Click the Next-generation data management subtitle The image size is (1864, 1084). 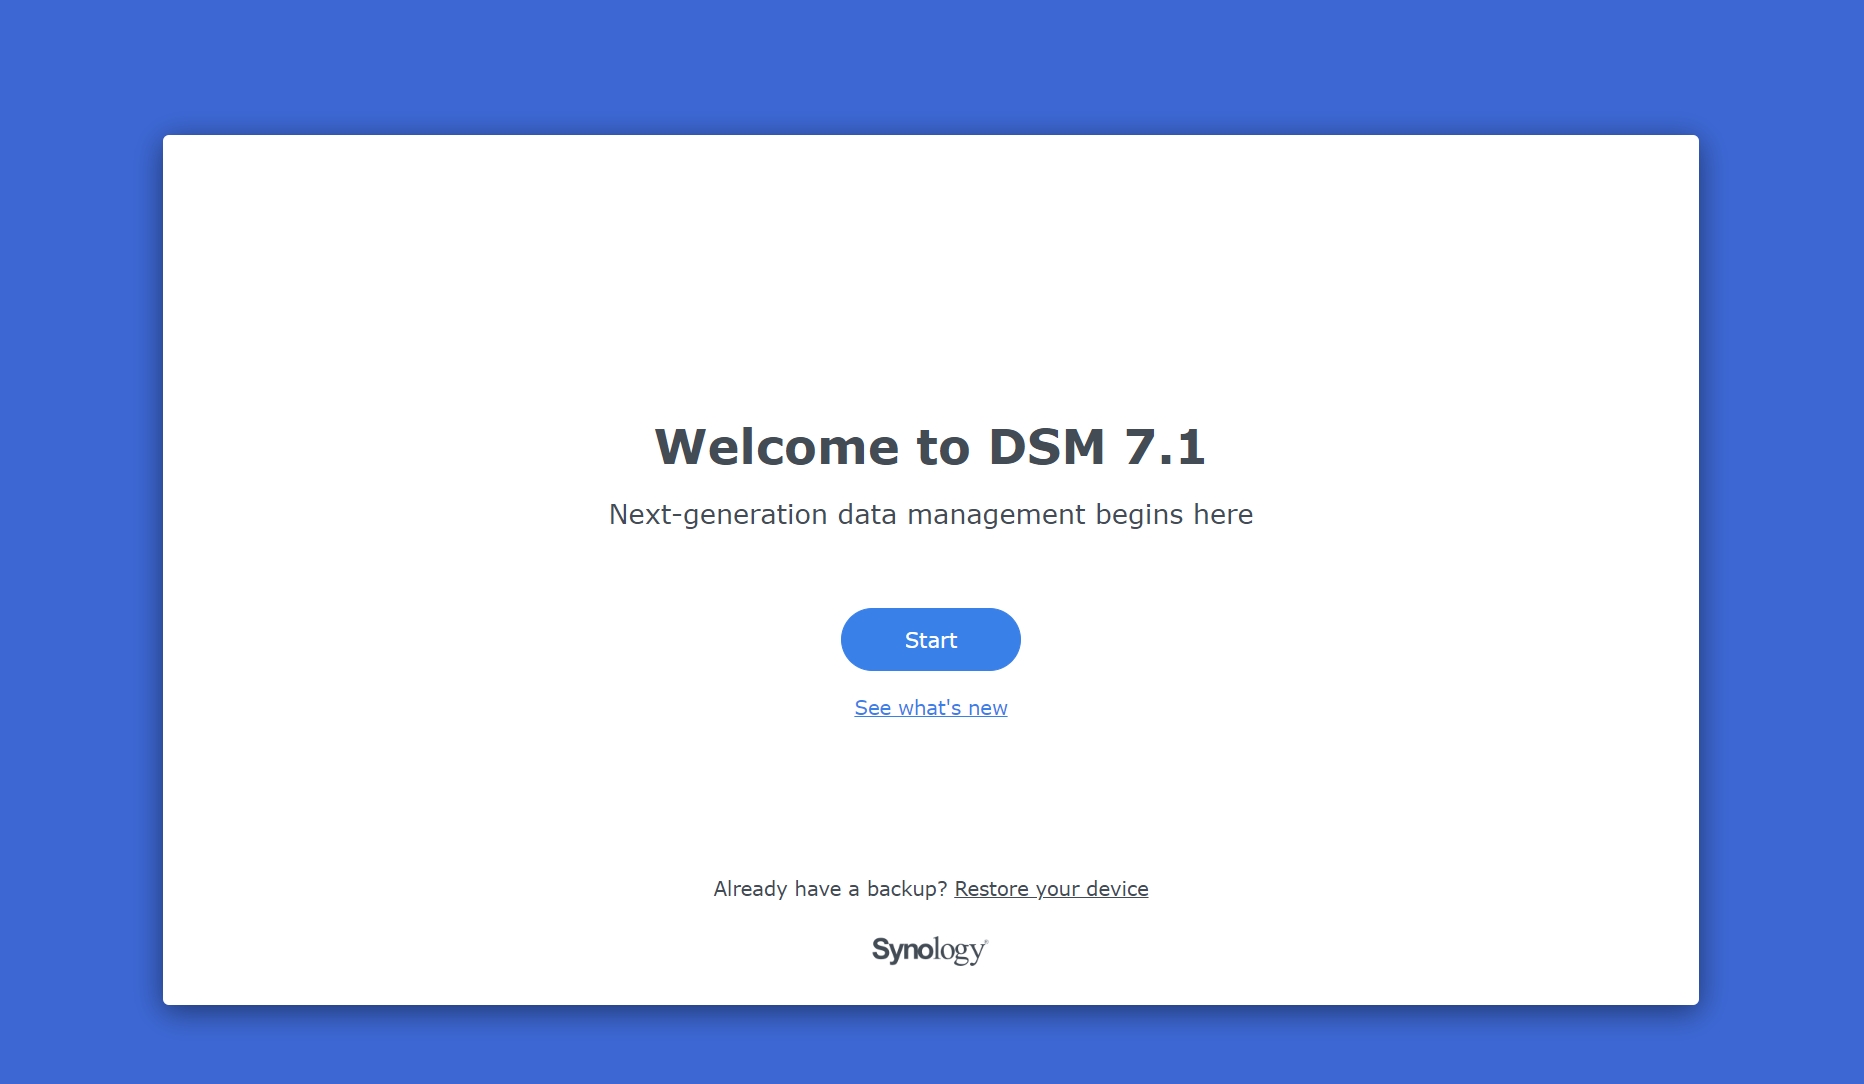930,514
